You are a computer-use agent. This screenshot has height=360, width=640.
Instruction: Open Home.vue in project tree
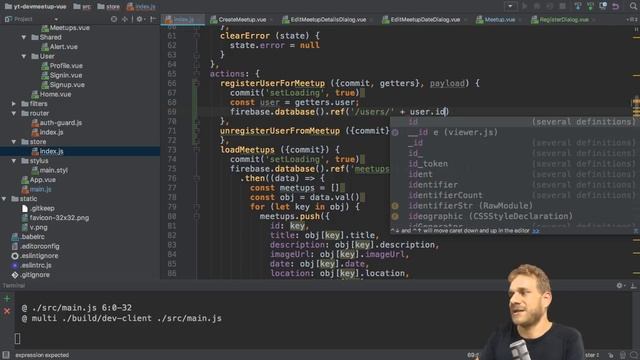point(51,94)
